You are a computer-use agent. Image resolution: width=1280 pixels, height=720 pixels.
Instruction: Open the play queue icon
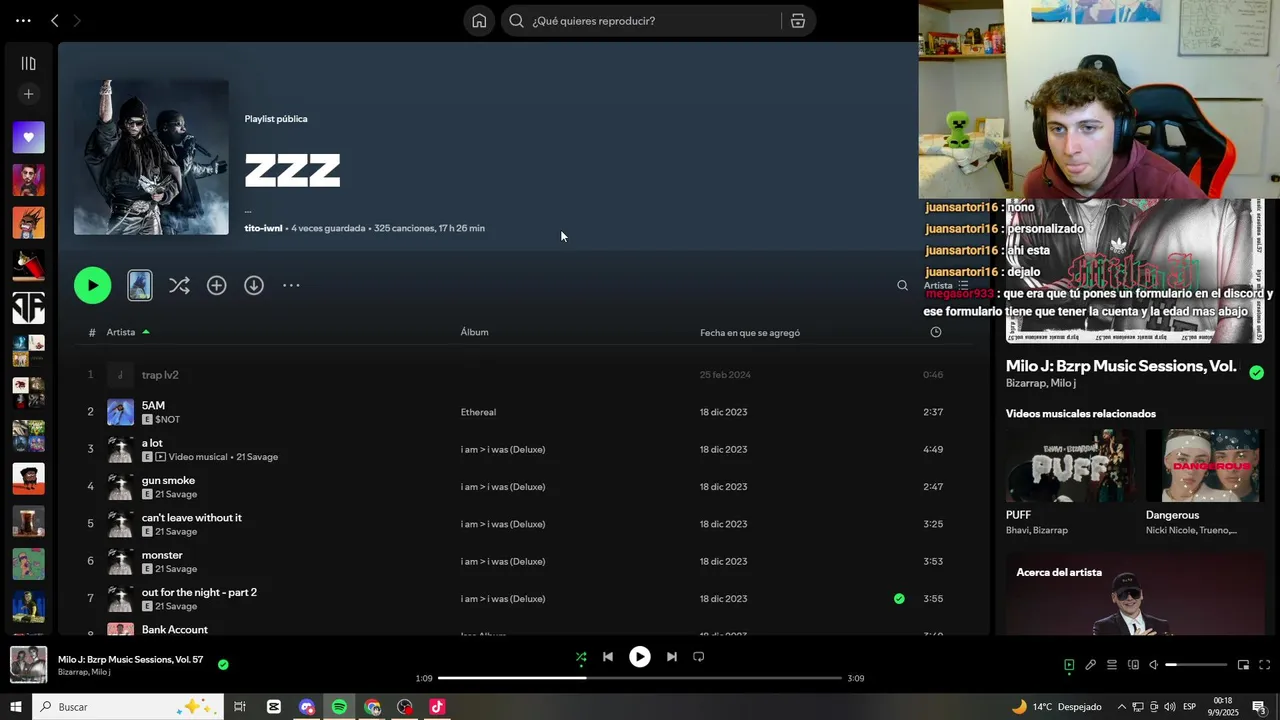coord(1112,665)
